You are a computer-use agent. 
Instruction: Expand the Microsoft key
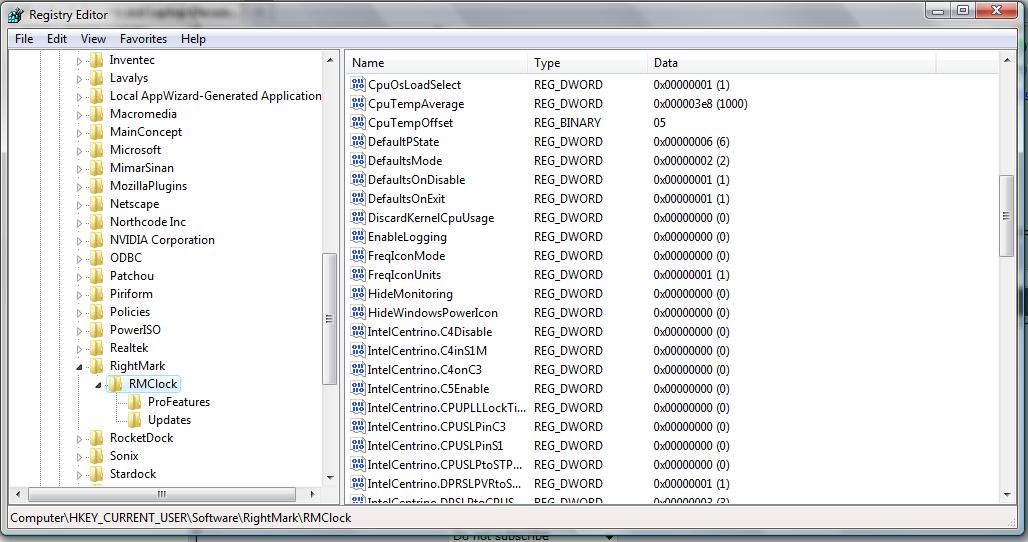point(79,151)
